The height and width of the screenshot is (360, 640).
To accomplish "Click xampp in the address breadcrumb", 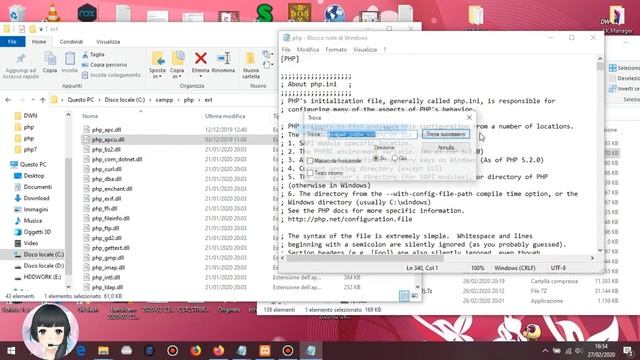I will coord(164,100).
